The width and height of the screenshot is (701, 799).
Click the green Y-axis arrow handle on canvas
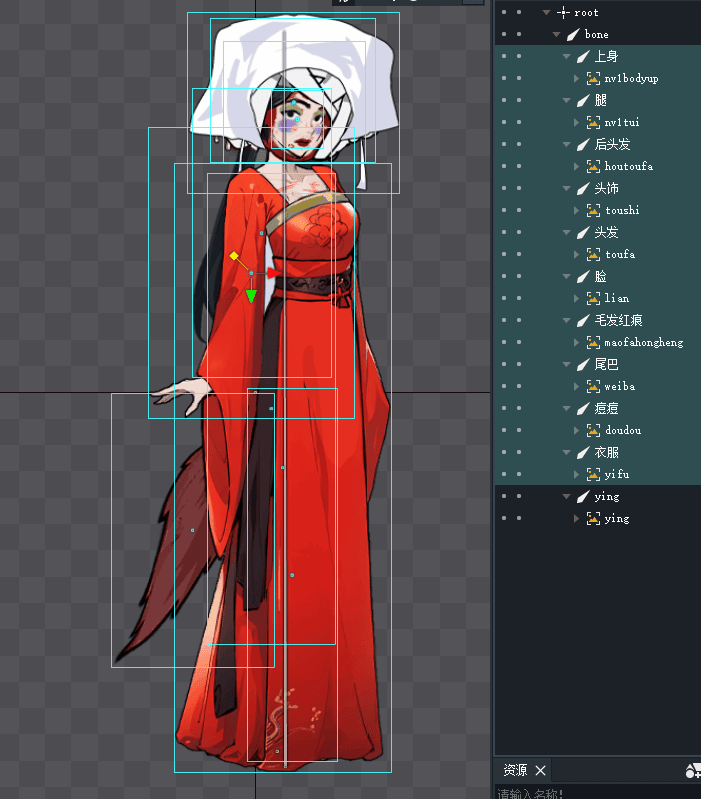(x=251, y=296)
